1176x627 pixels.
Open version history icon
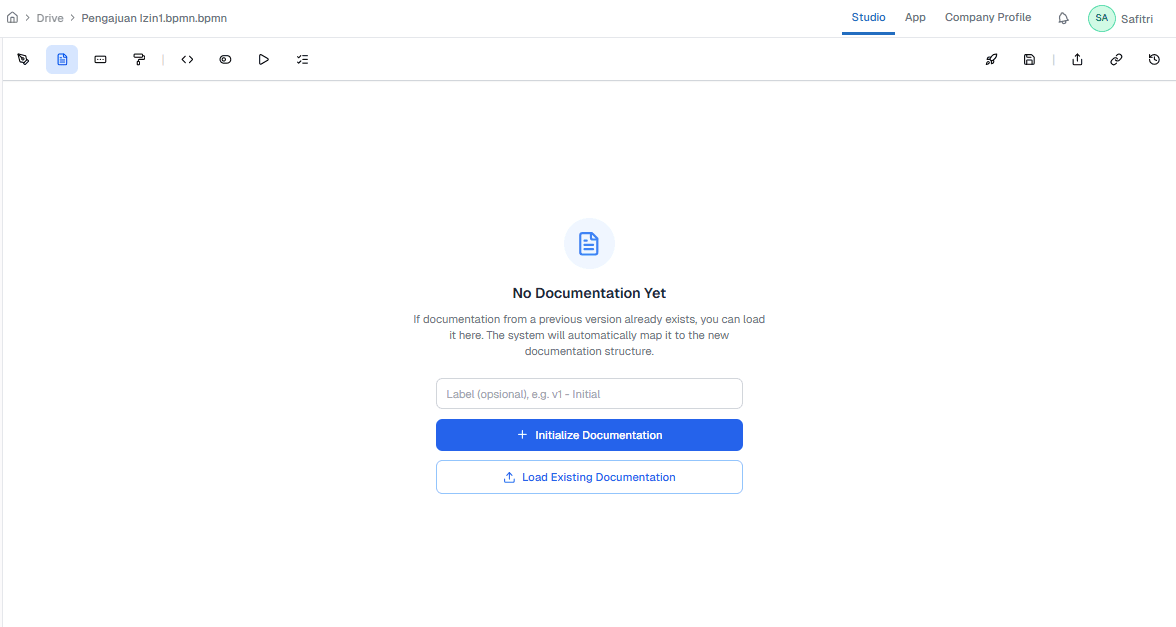pos(1154,59)
